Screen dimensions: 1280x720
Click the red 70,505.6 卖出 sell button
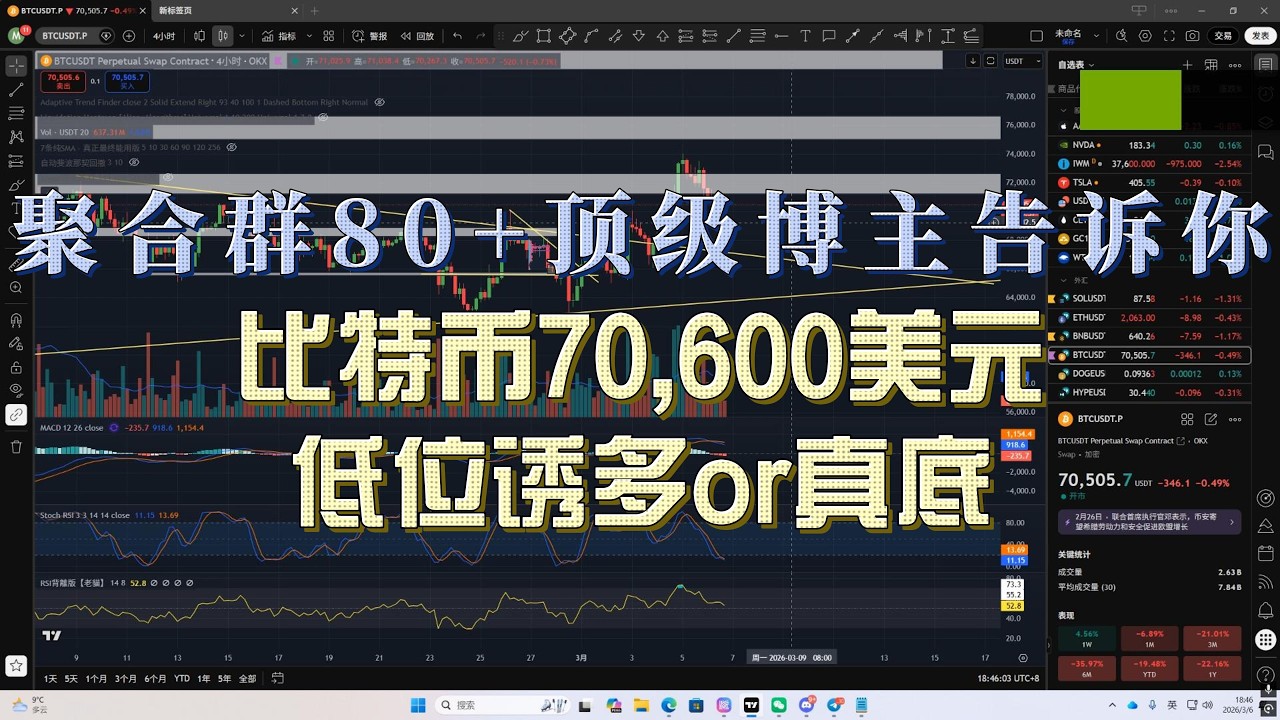coord(63,81)
